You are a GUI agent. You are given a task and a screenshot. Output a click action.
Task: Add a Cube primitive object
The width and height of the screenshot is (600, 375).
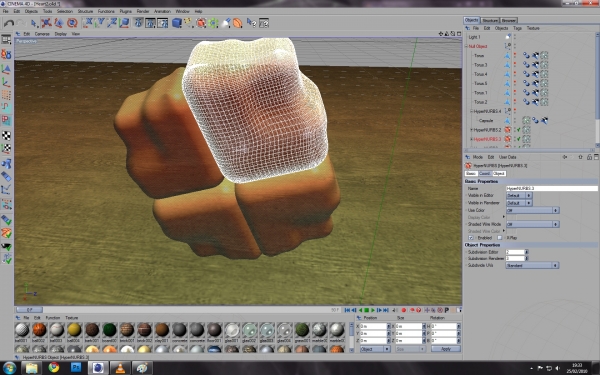177,23
